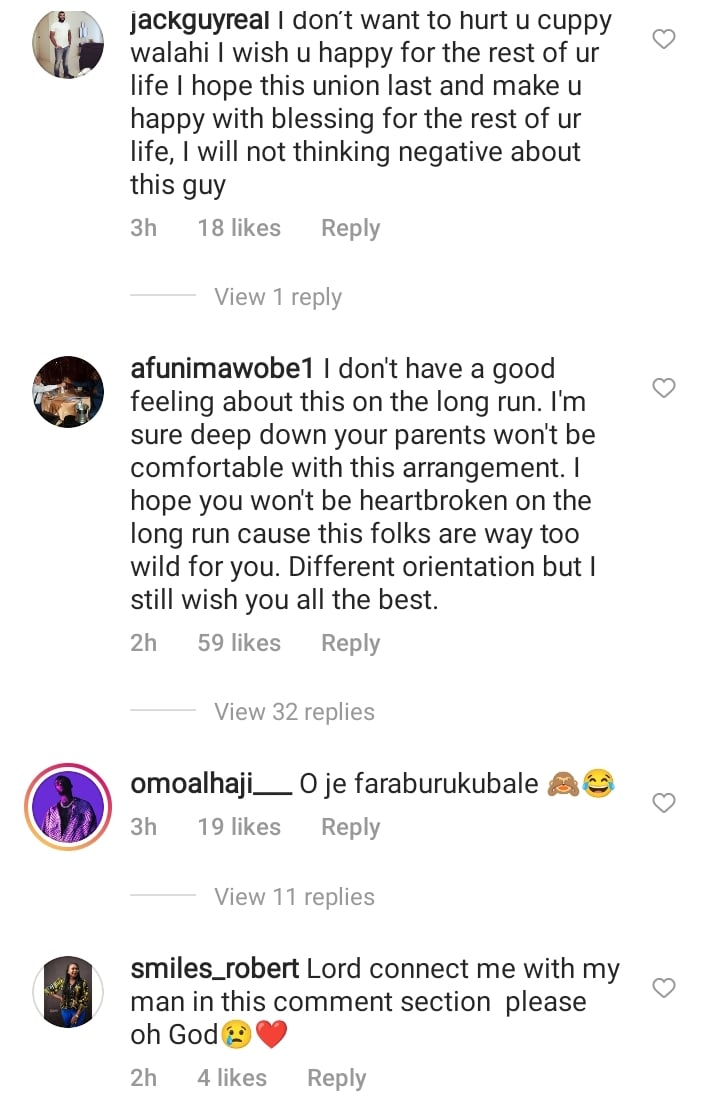Screen dimensions: 720x1103
Task: View omoalhaji___'s story avatar
Action: click(68, 806)
